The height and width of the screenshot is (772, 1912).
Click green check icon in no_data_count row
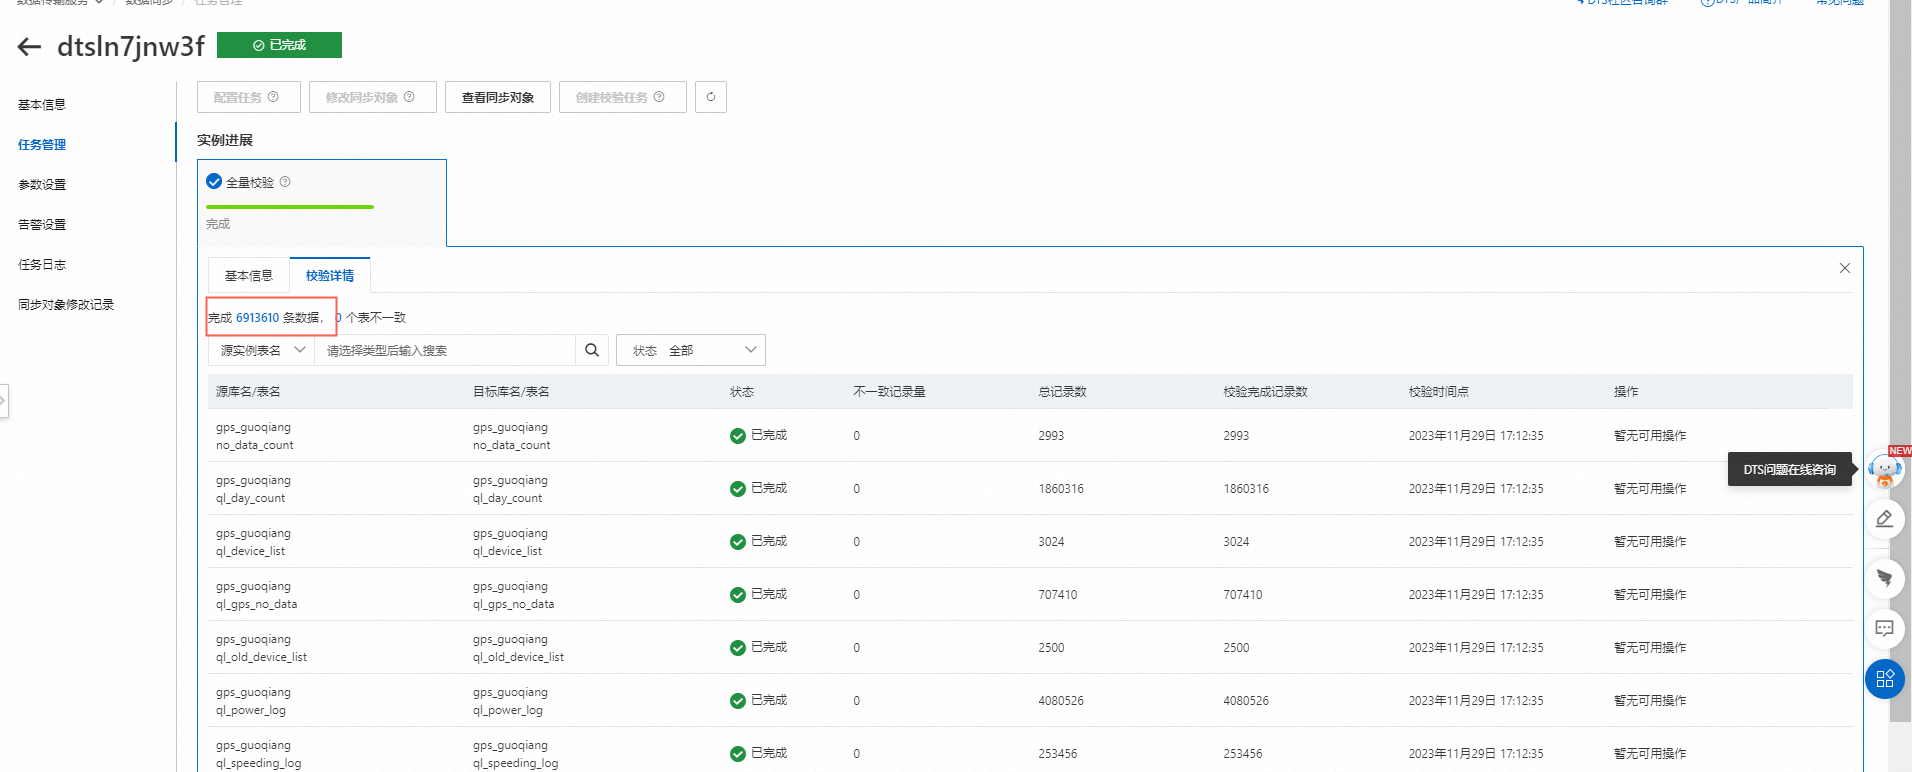[738, 436]
